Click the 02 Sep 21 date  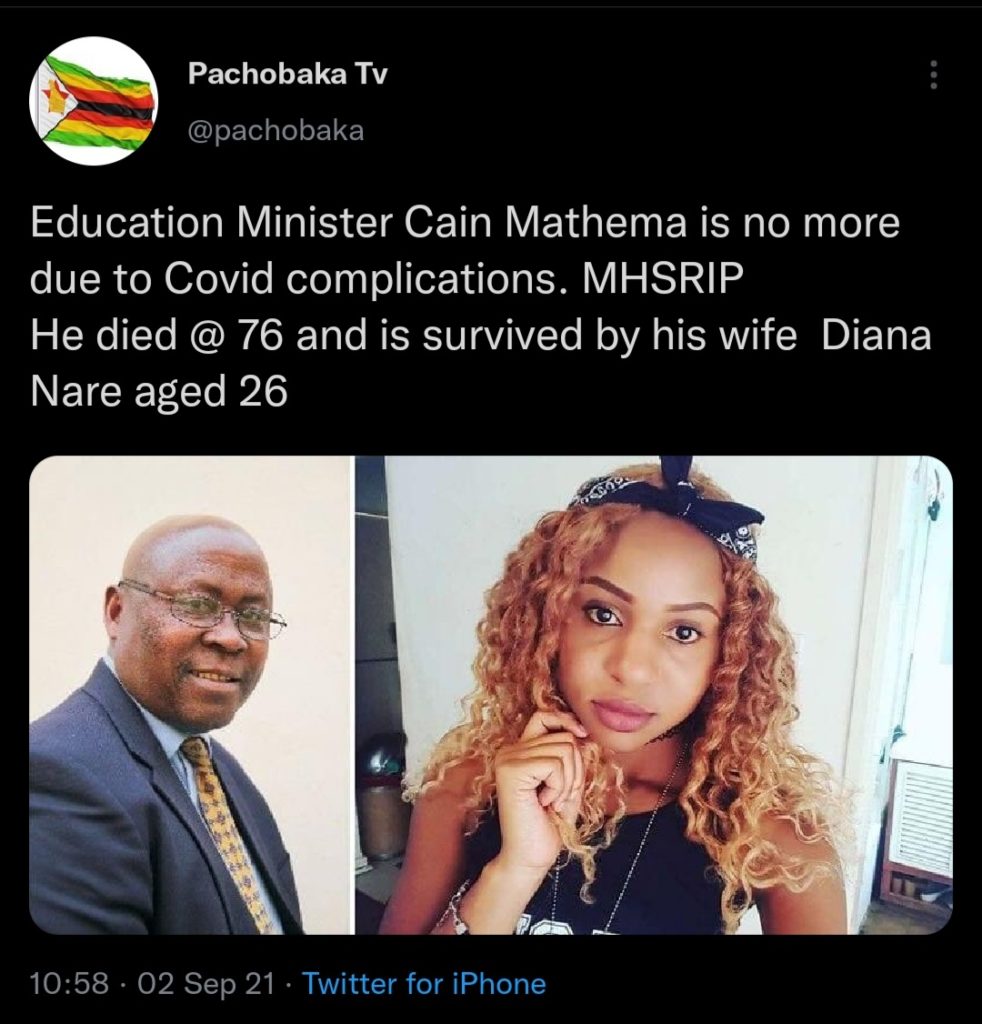(209, 983)
